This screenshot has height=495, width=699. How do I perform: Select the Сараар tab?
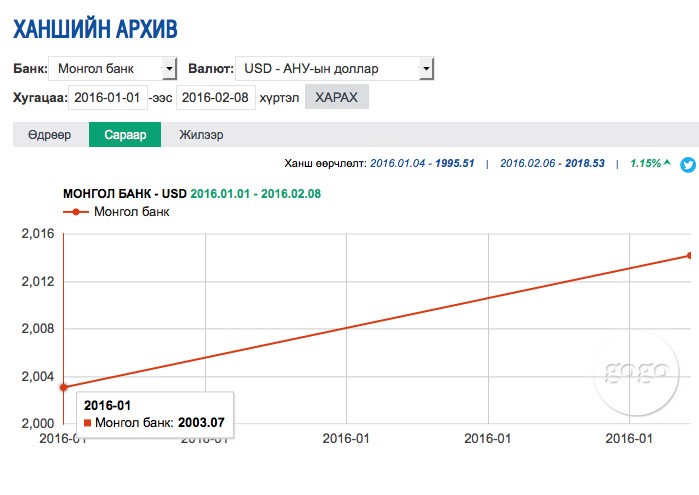point(125,135)
